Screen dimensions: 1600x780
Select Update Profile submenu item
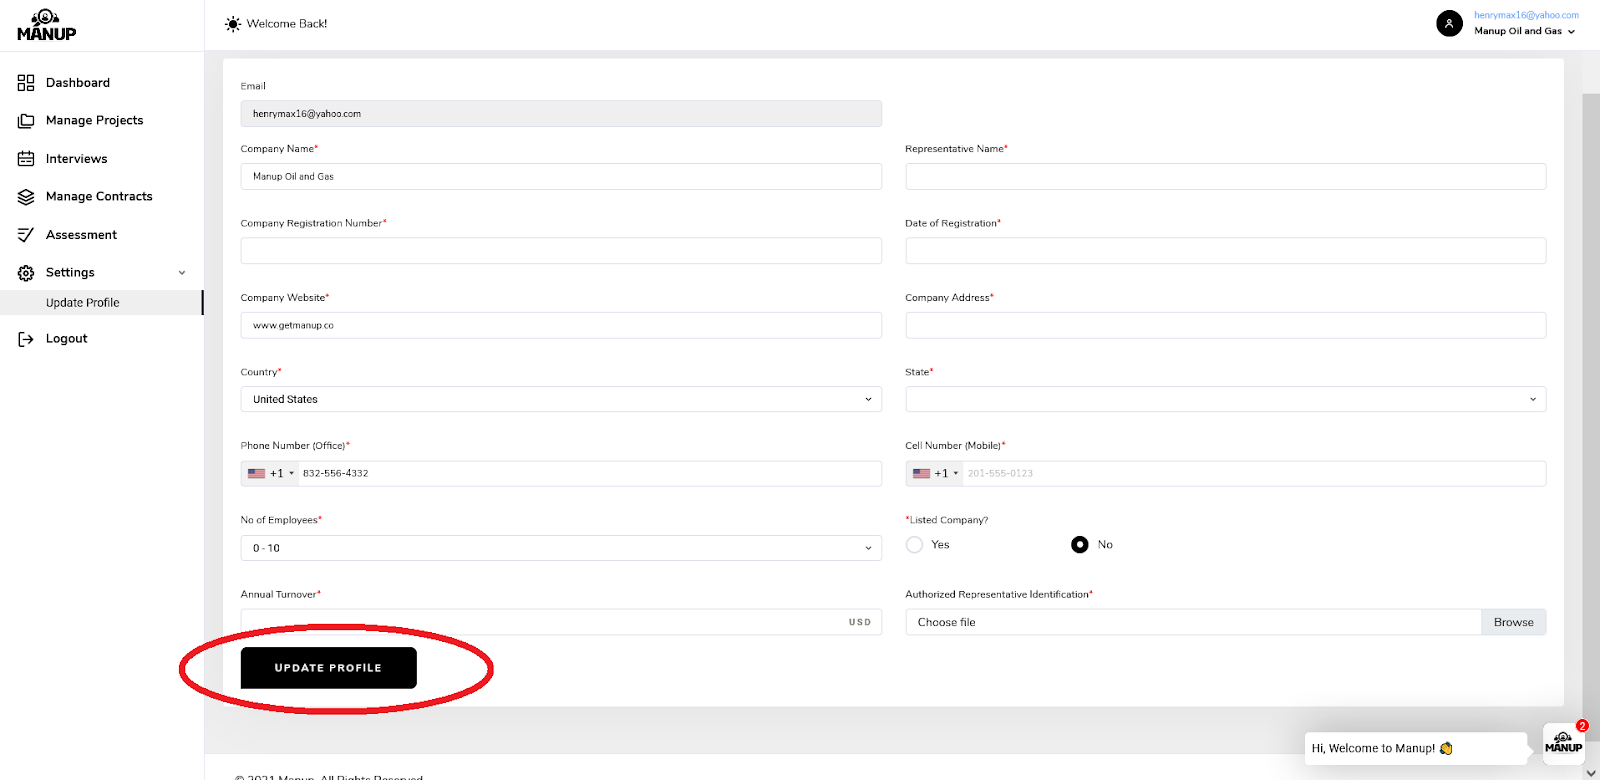102,303
